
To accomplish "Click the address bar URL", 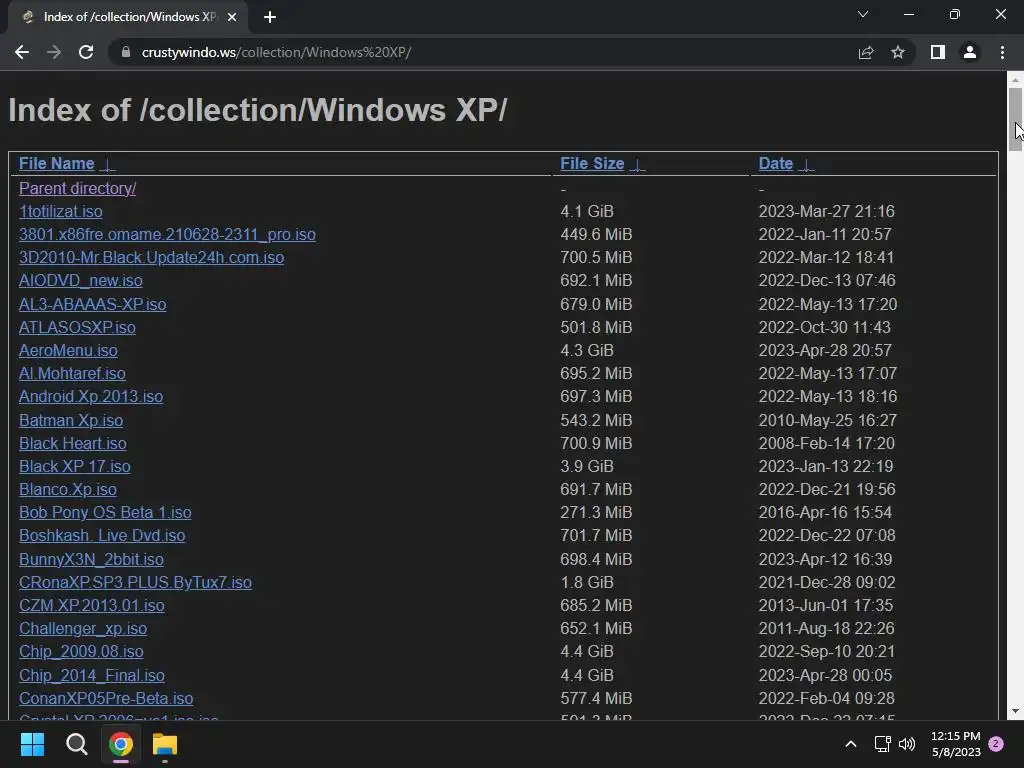I will [276, 52].
